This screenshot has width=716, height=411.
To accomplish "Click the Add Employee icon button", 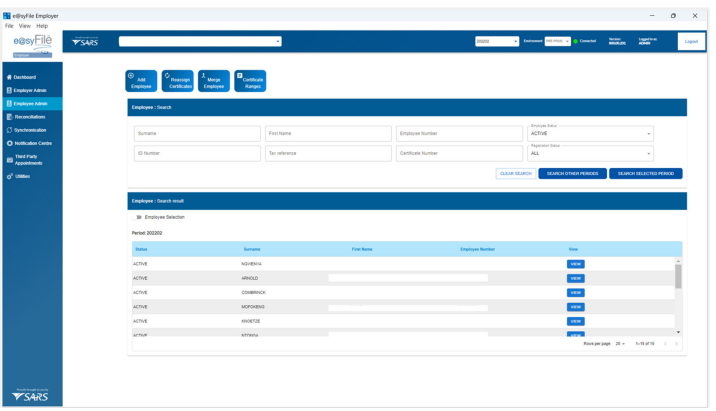I will 141,81.
